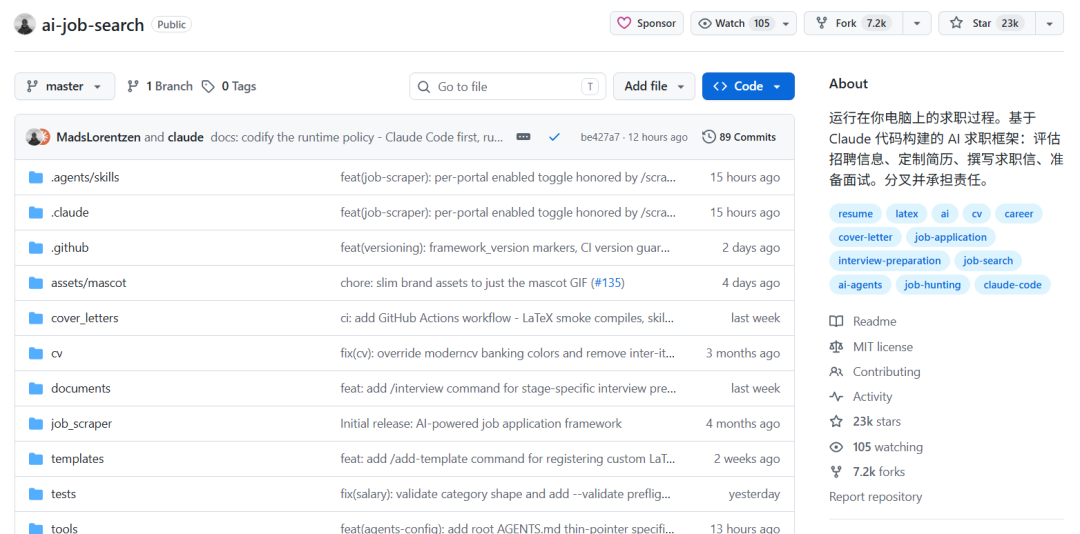Open the Readme link in About
The height and width of the screenshot is (534, 1080).
(x=863, y=321)
